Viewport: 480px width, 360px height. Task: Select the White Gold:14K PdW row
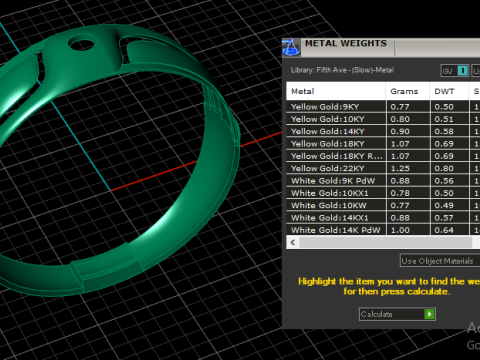click(383, 230)
